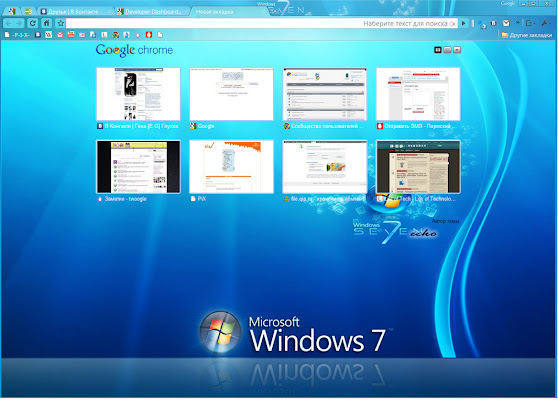This screenshot has width=558, height=400.
Task: Open the Chrome logo bookmark icon
Action: pos(115,35)
